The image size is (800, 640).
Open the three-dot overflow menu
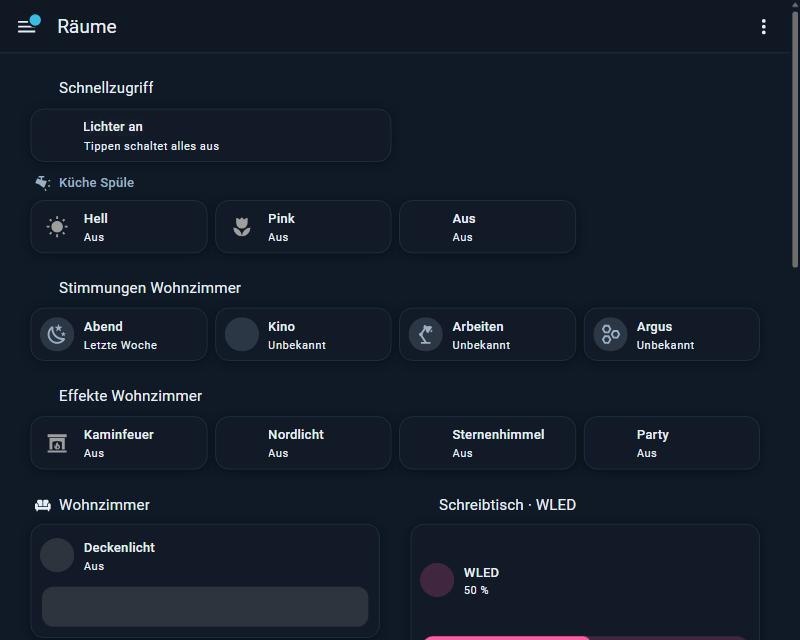click(763, 27)
